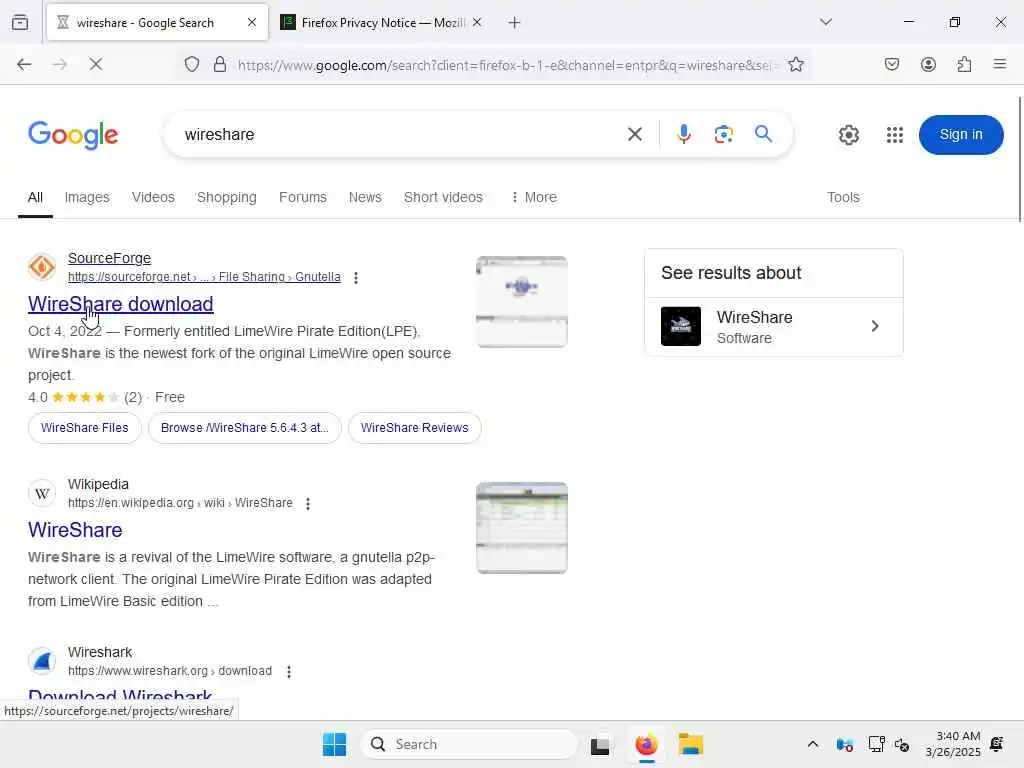Image resolution: width=1024 pixels, height=768 pixels.
Task: Click the SourceForge site name link
Action: point(110,259)
